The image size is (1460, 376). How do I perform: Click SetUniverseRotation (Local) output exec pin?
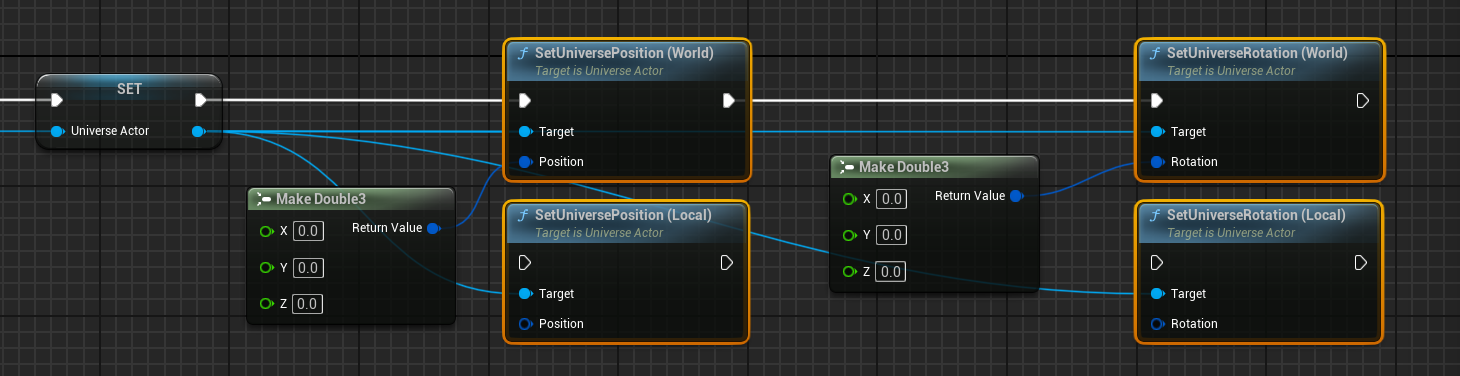point(1361,263)
